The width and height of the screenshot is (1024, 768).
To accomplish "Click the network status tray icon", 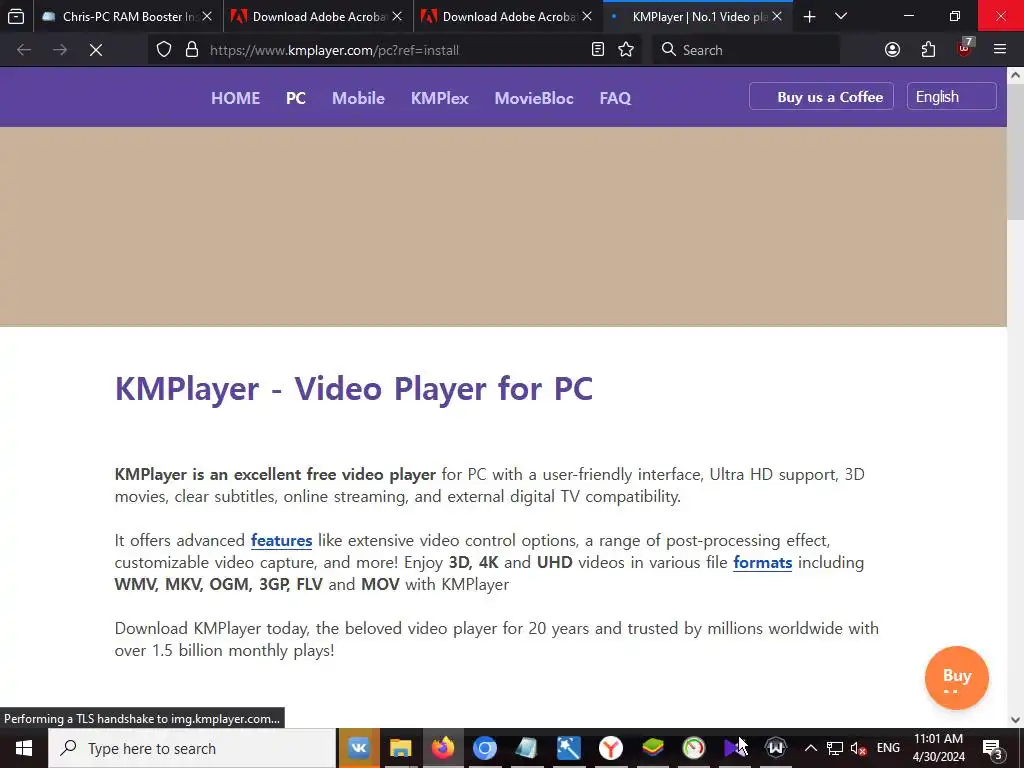I will pyautogui.click(x=835, y=748).
